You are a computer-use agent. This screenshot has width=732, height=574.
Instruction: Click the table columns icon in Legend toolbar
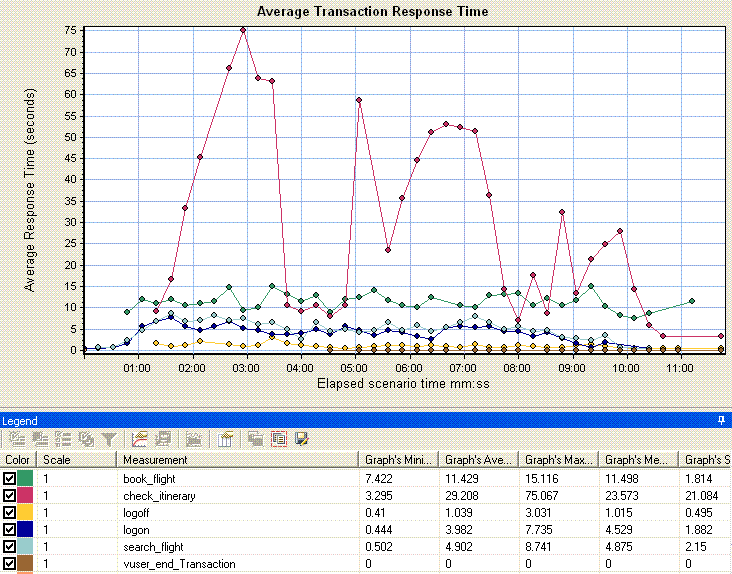pos(225,439)
